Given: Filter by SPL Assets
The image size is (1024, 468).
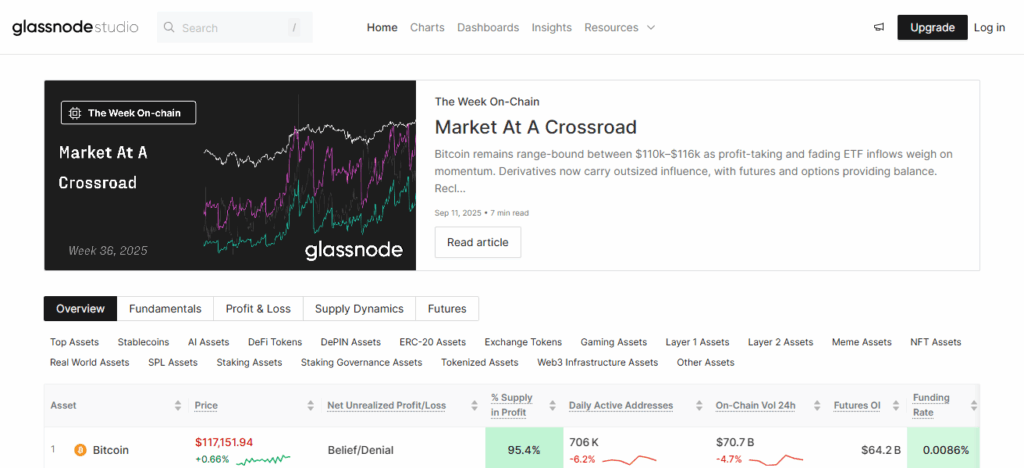Looking at the screenshot, I should pos(172,362).
